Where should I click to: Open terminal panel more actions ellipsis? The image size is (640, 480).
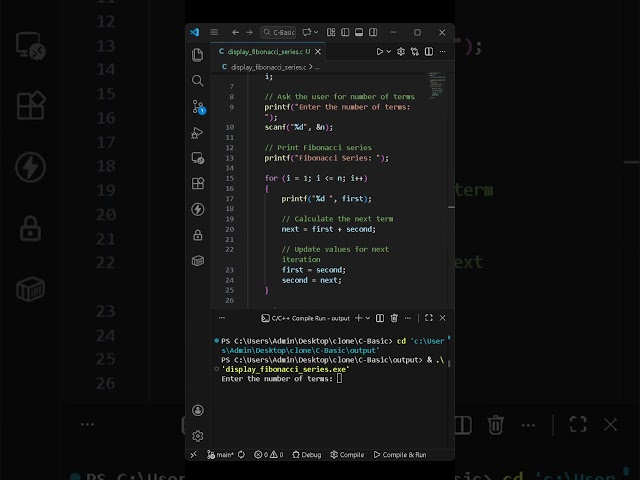pos(408,318)
